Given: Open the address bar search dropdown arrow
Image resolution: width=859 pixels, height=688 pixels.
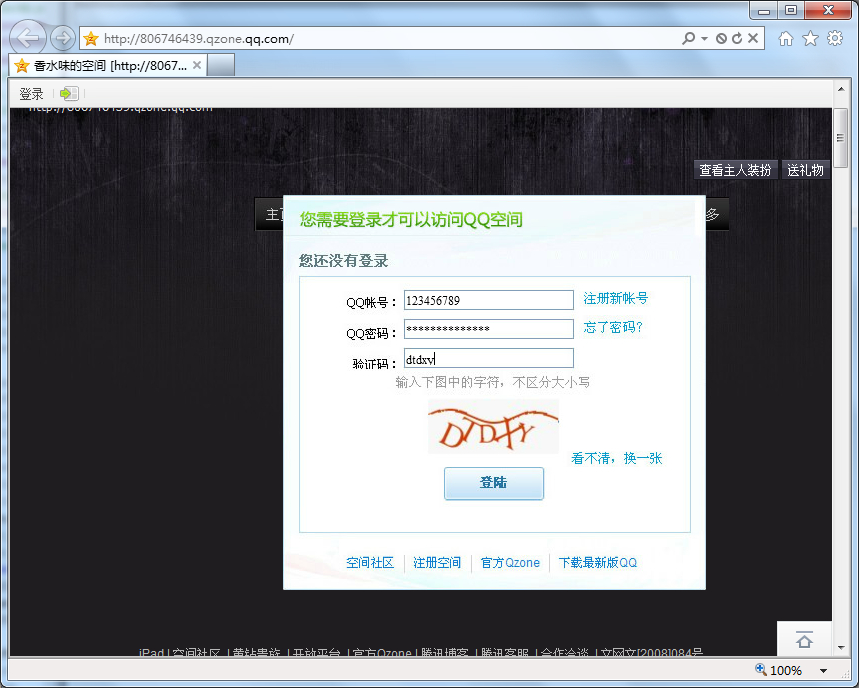Looking at the screenshot, I should 705,38.
